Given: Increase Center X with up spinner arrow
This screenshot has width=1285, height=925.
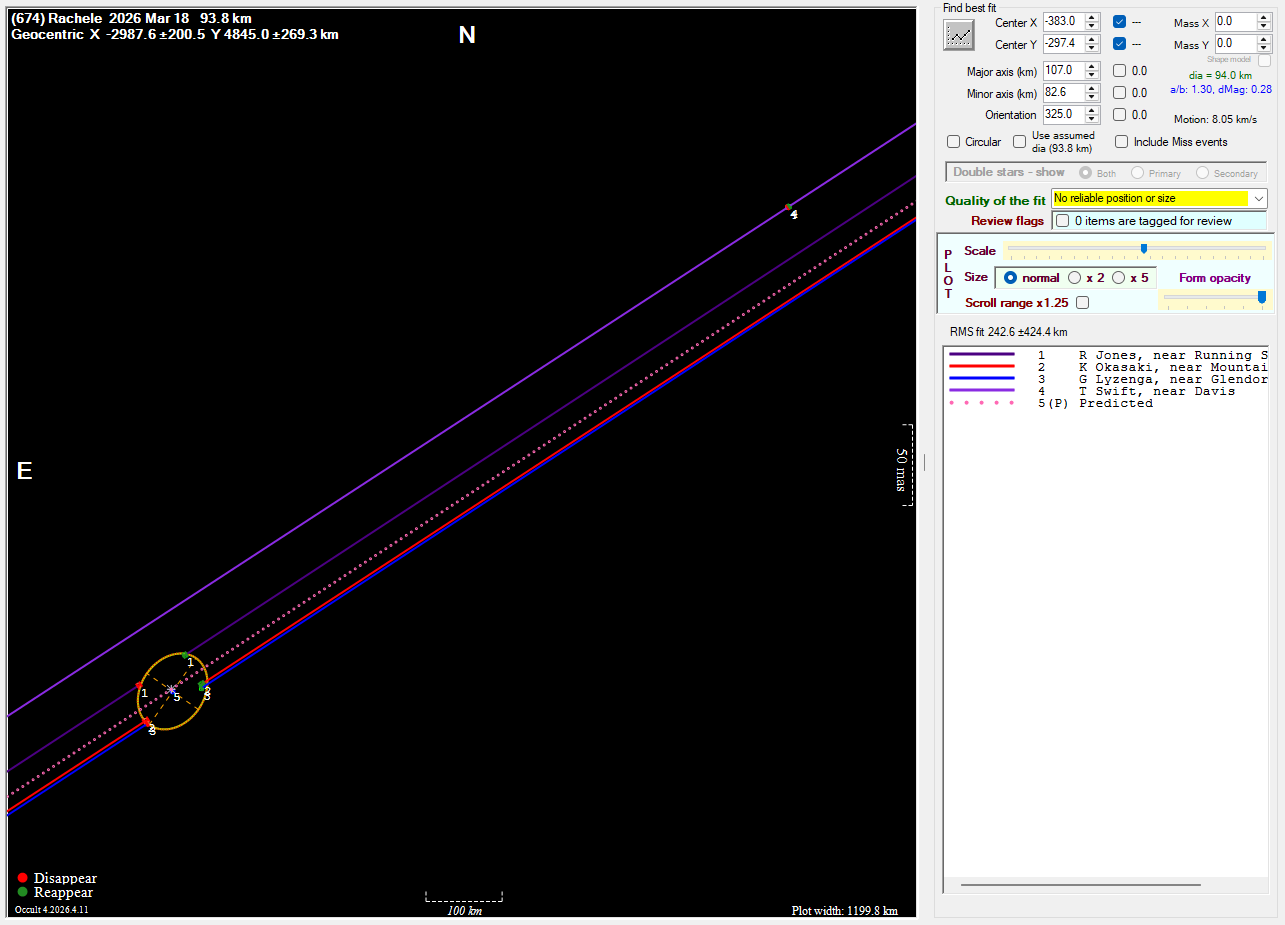Looking at the screenshot, I should 1092,17.
